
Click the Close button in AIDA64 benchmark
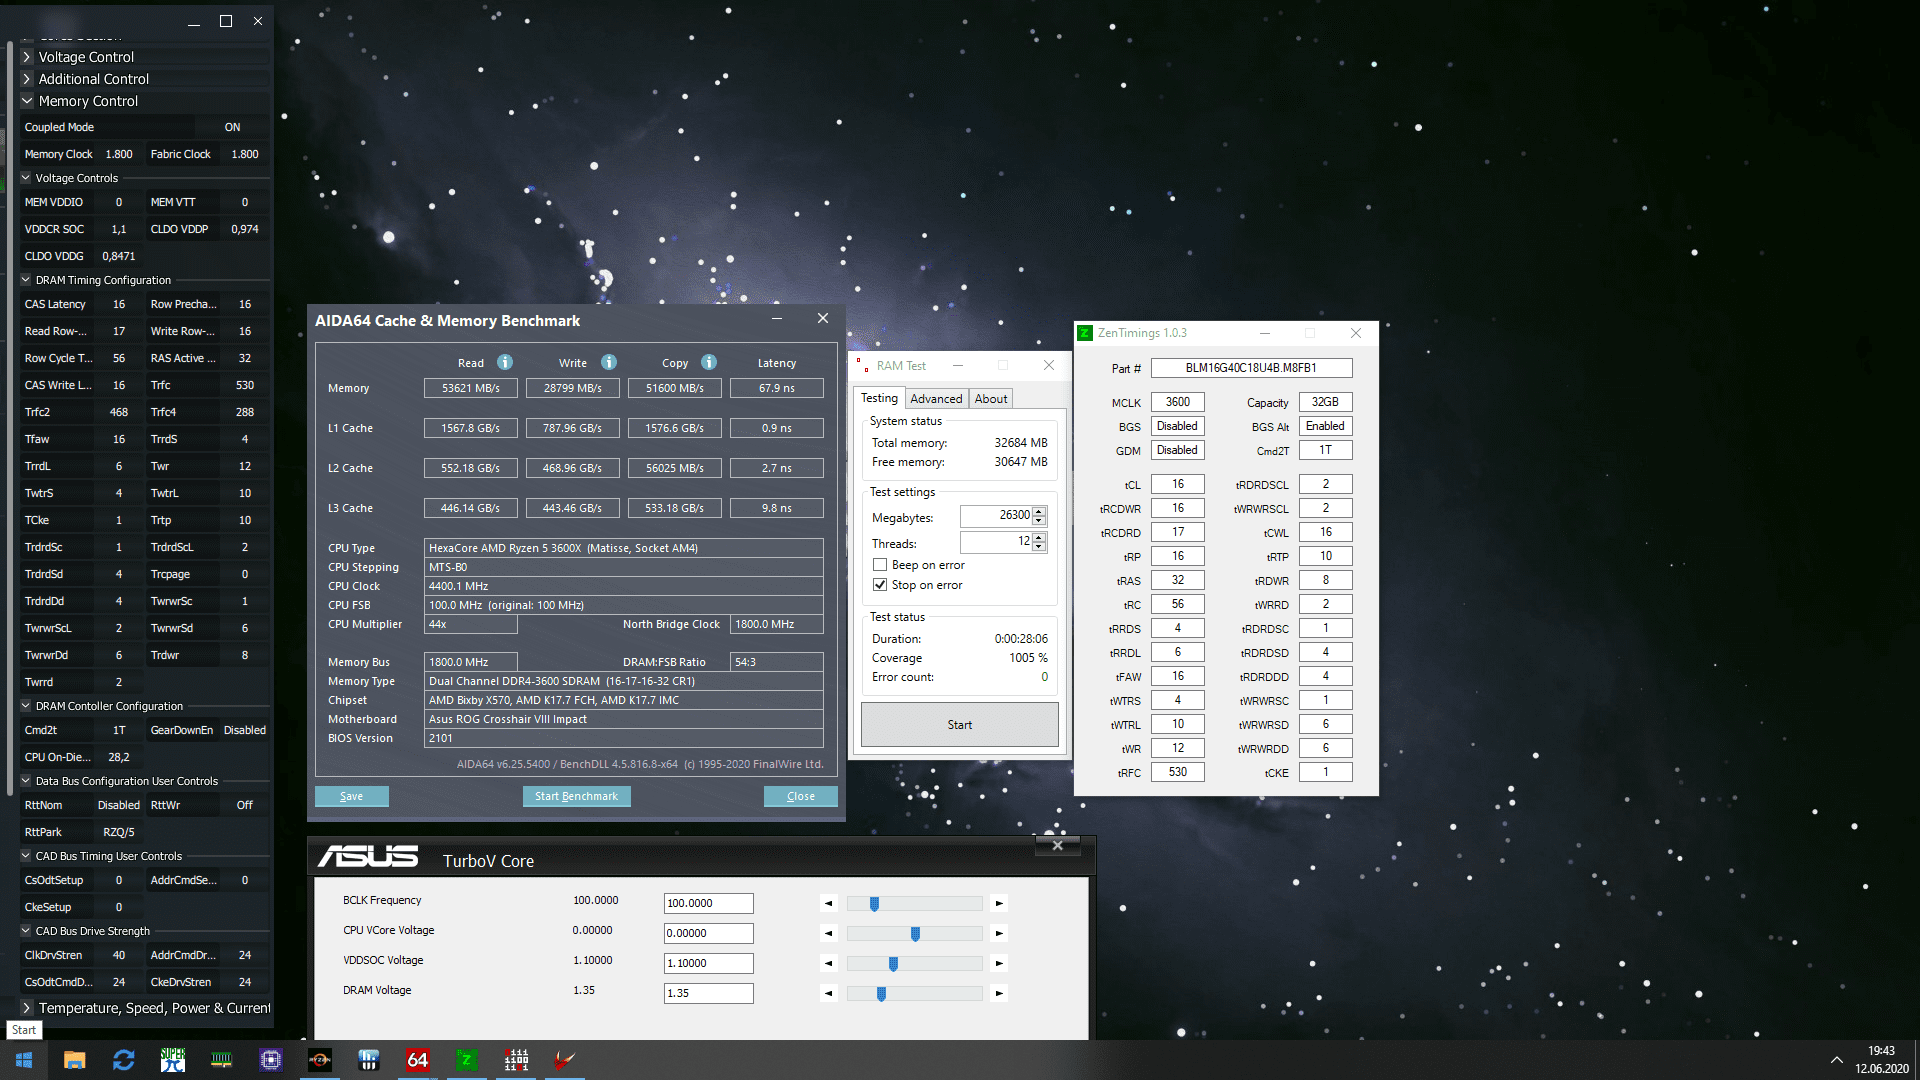pyautogui.click(x=800, y=796)
